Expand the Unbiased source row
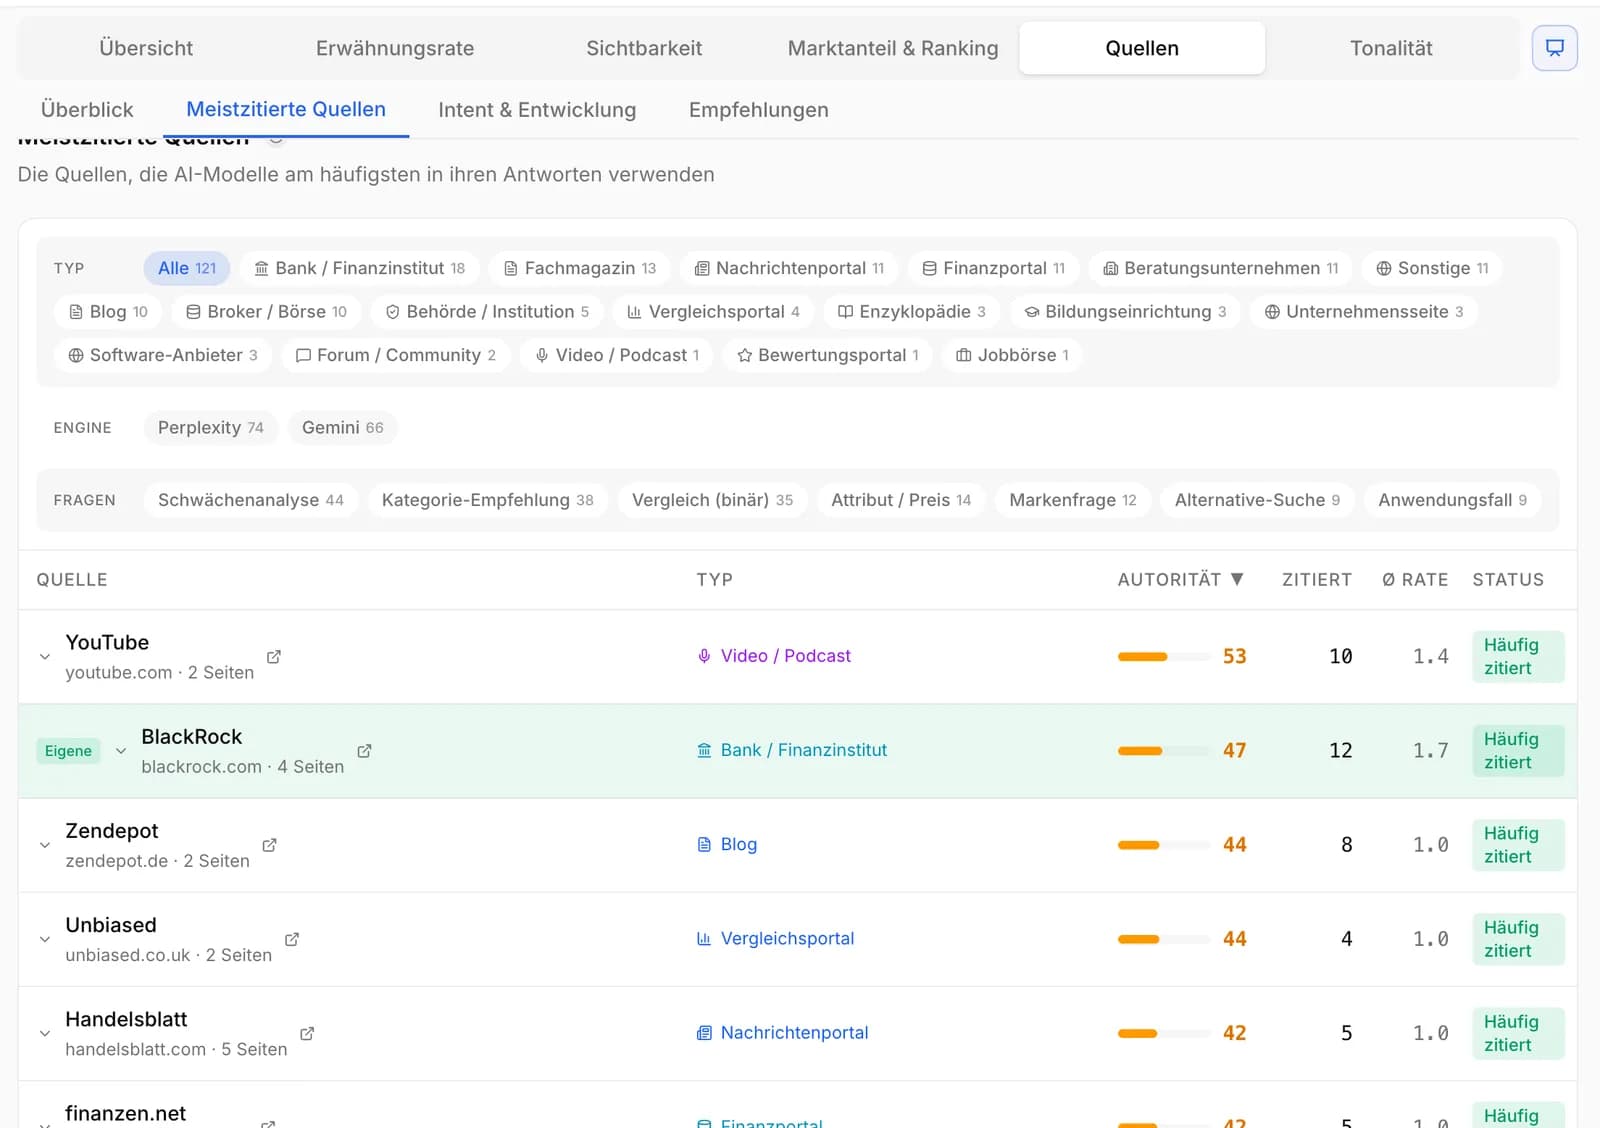1600x1128 pixels. pyautogui.click(x=45, y=939)
